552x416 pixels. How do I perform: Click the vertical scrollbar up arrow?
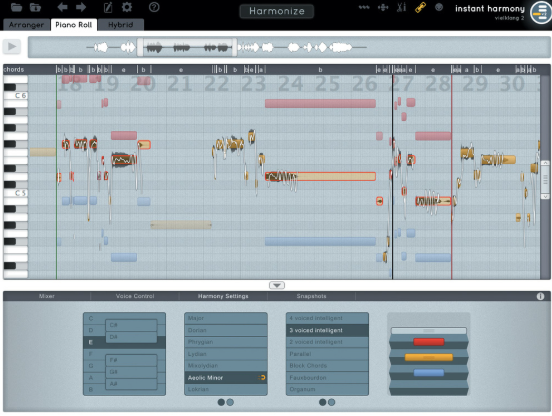pyautogui.click(x=545, y=163)
